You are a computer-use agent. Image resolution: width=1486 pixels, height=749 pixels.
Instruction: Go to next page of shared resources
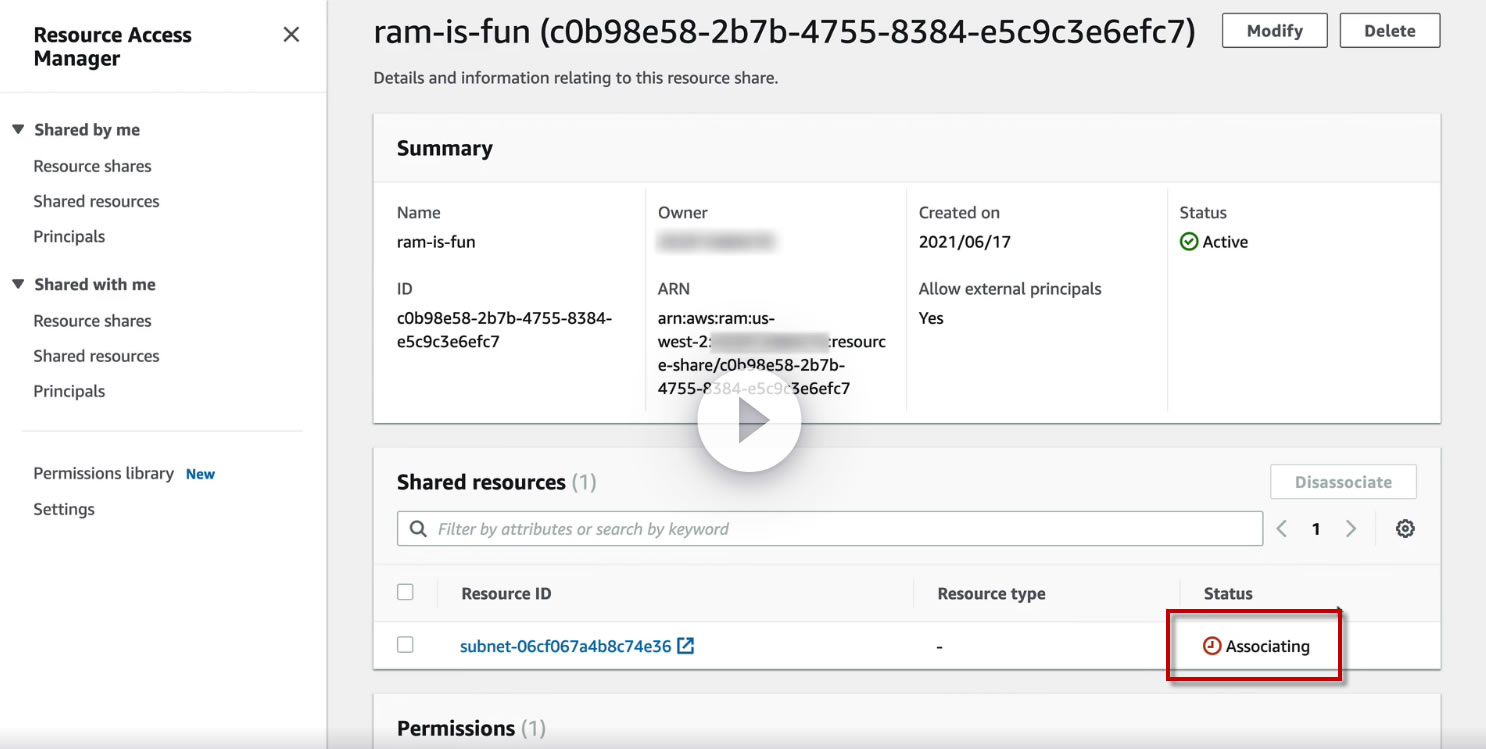click(x=1351, y=529)
